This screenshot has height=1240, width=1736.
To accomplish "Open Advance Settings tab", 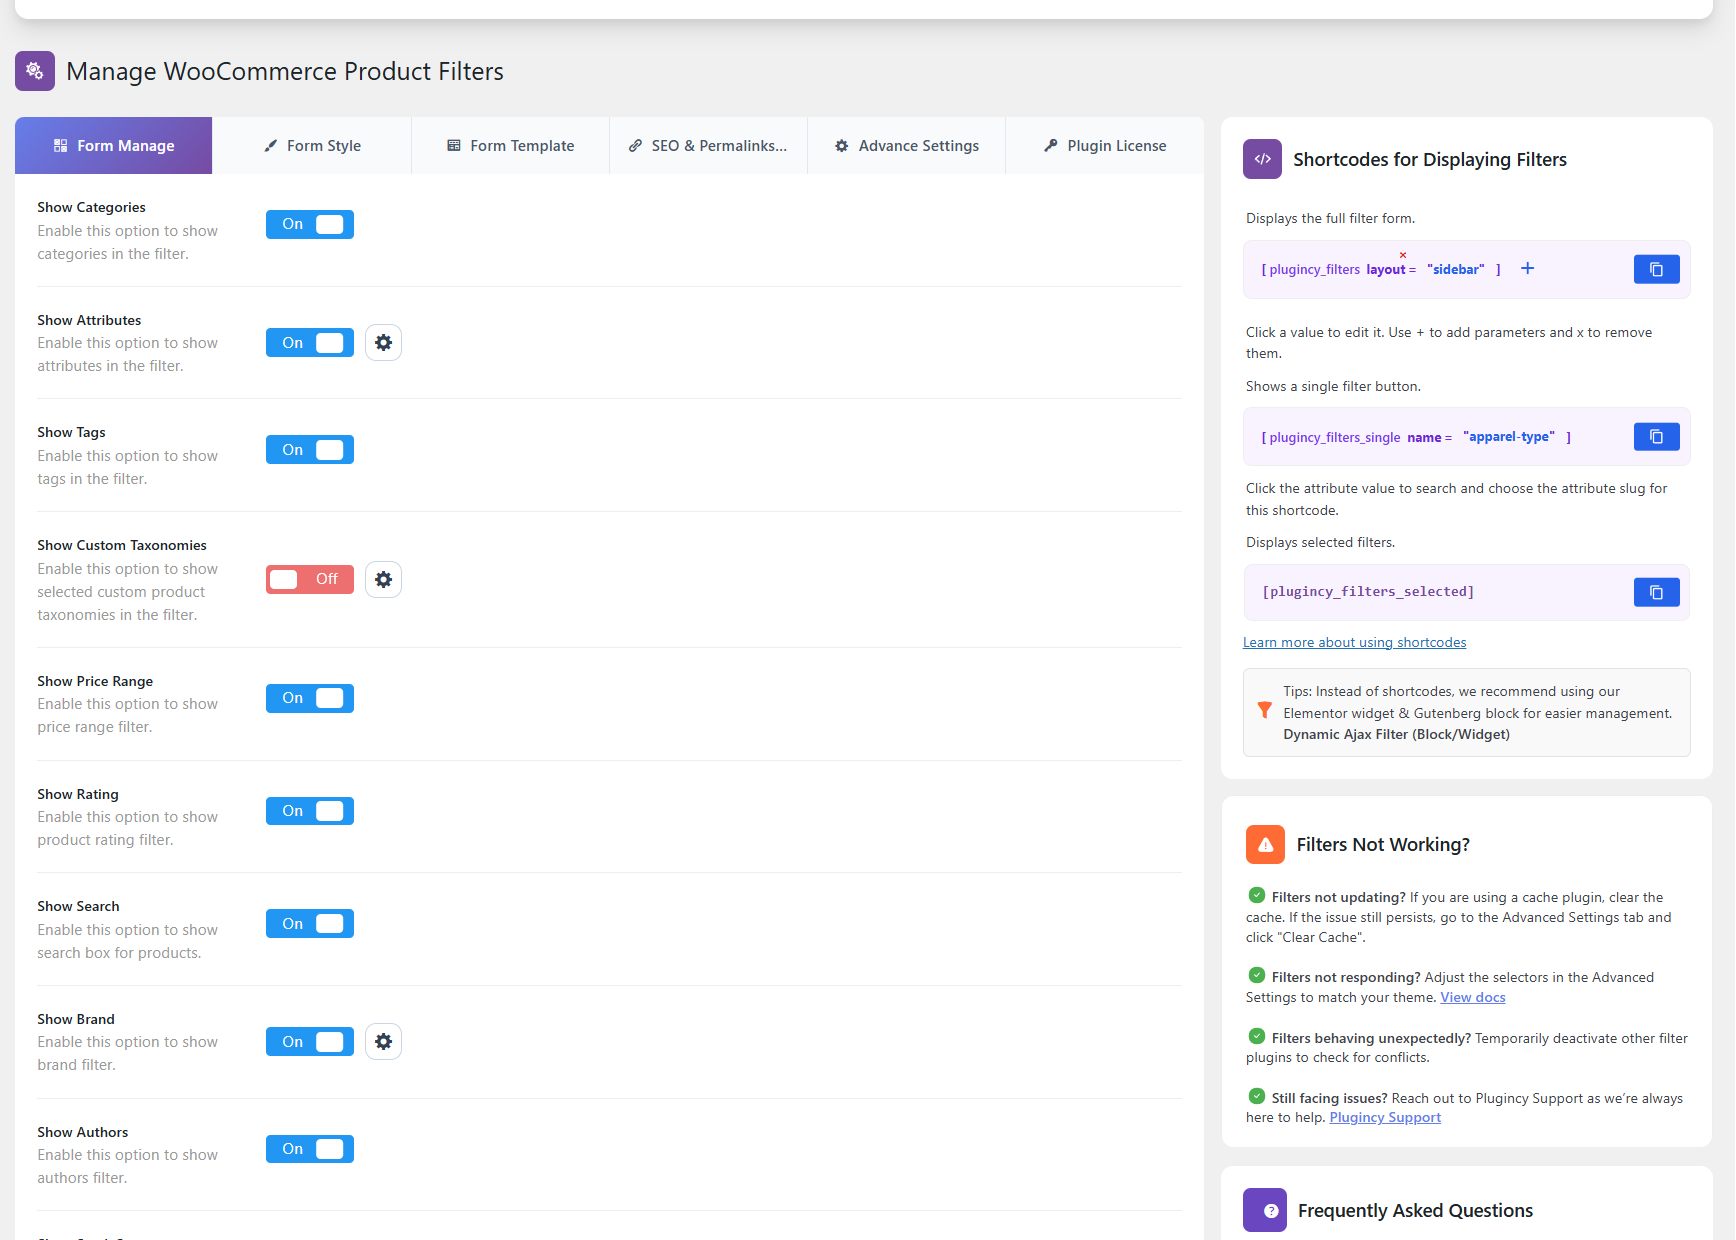I will [x=906, y=146].
